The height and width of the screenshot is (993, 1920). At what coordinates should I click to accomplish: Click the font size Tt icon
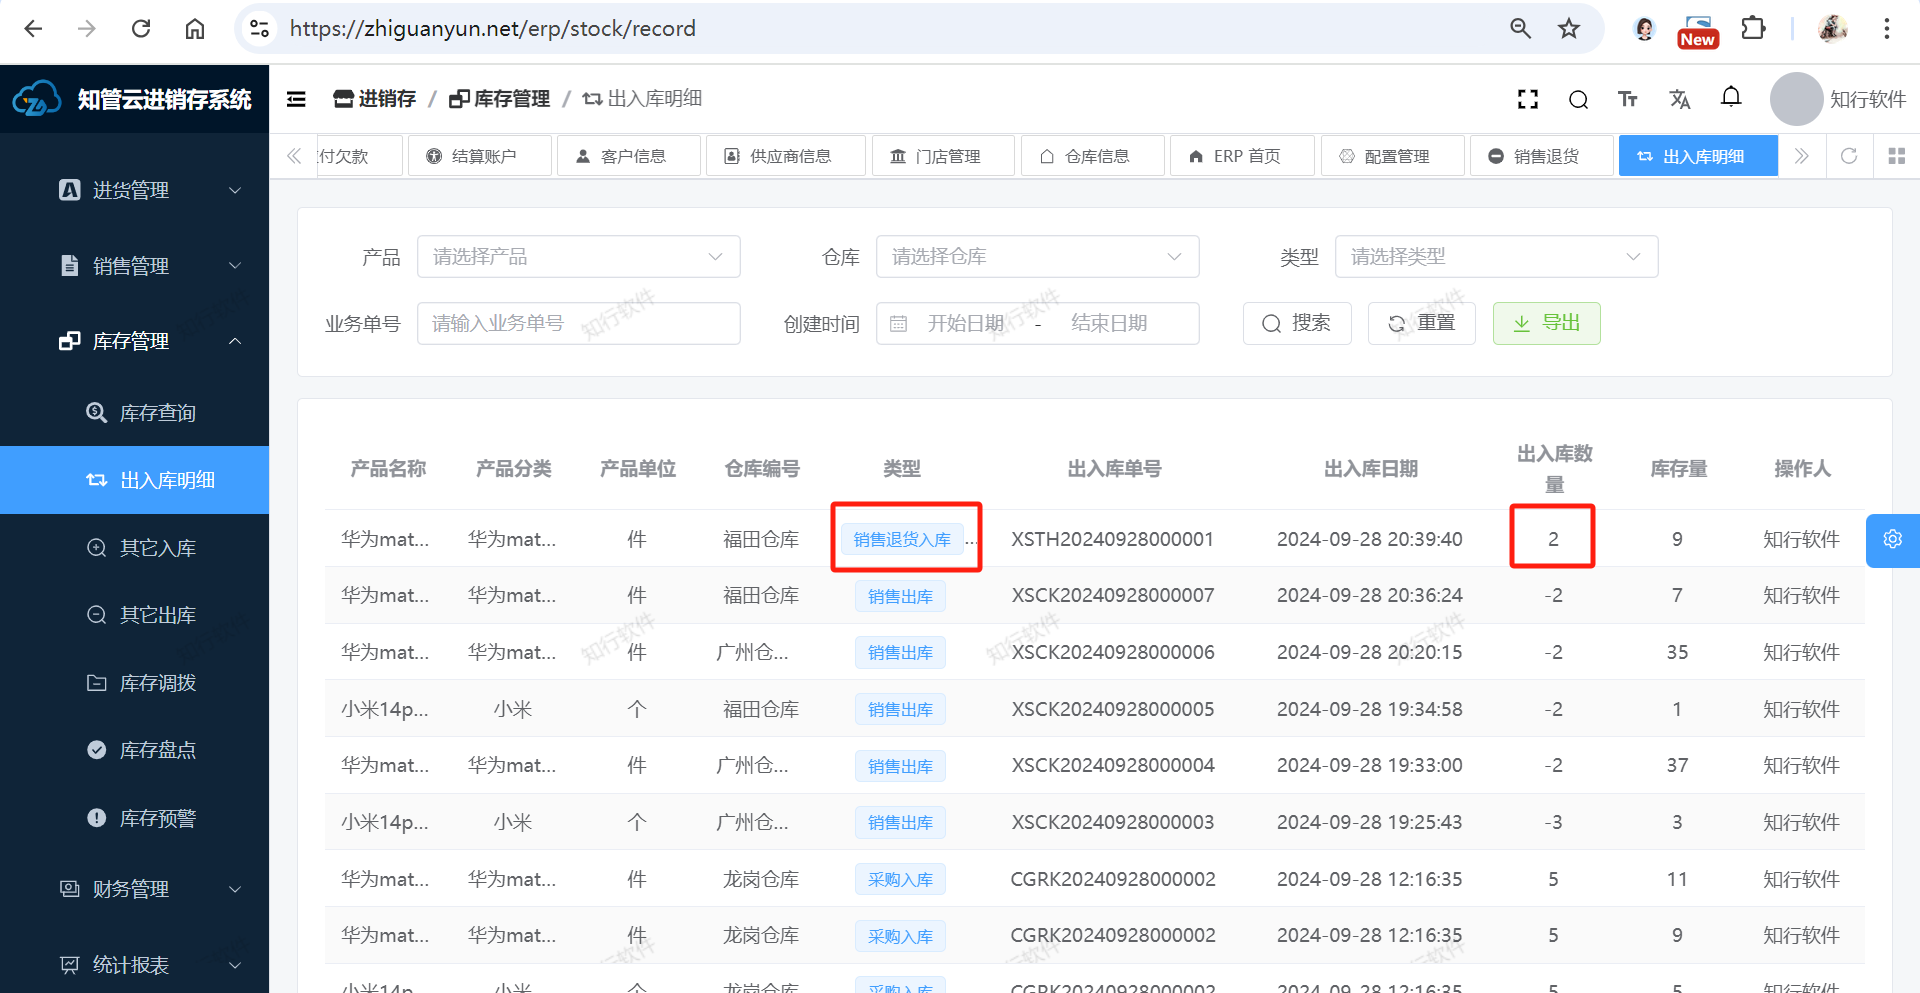1628,99
